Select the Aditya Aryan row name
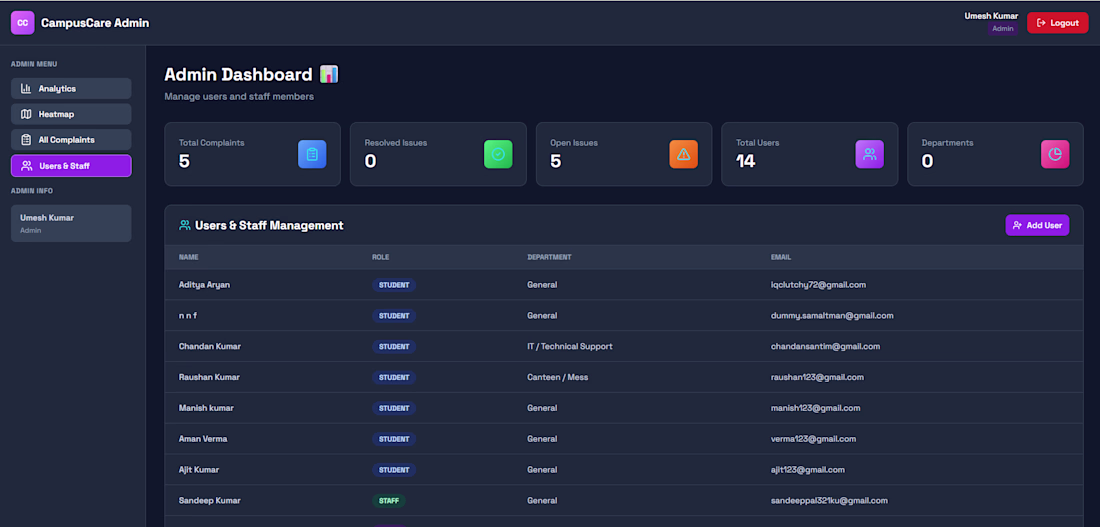The height and width of the screenshot is (527, 1100). coord(204,285)
